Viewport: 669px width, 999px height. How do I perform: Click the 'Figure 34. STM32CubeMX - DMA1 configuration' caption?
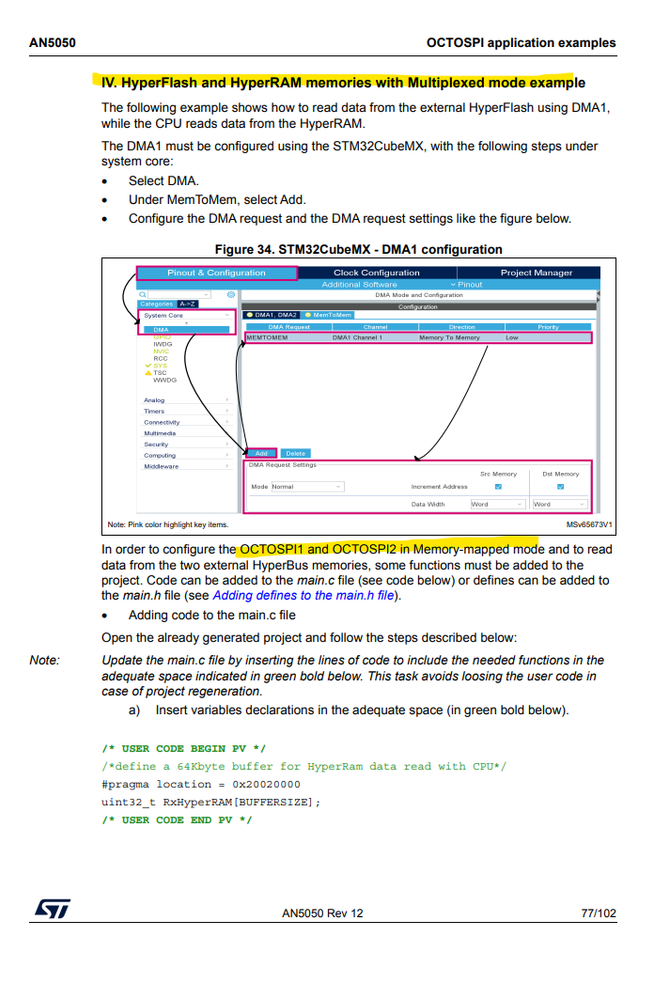[359, 250]
